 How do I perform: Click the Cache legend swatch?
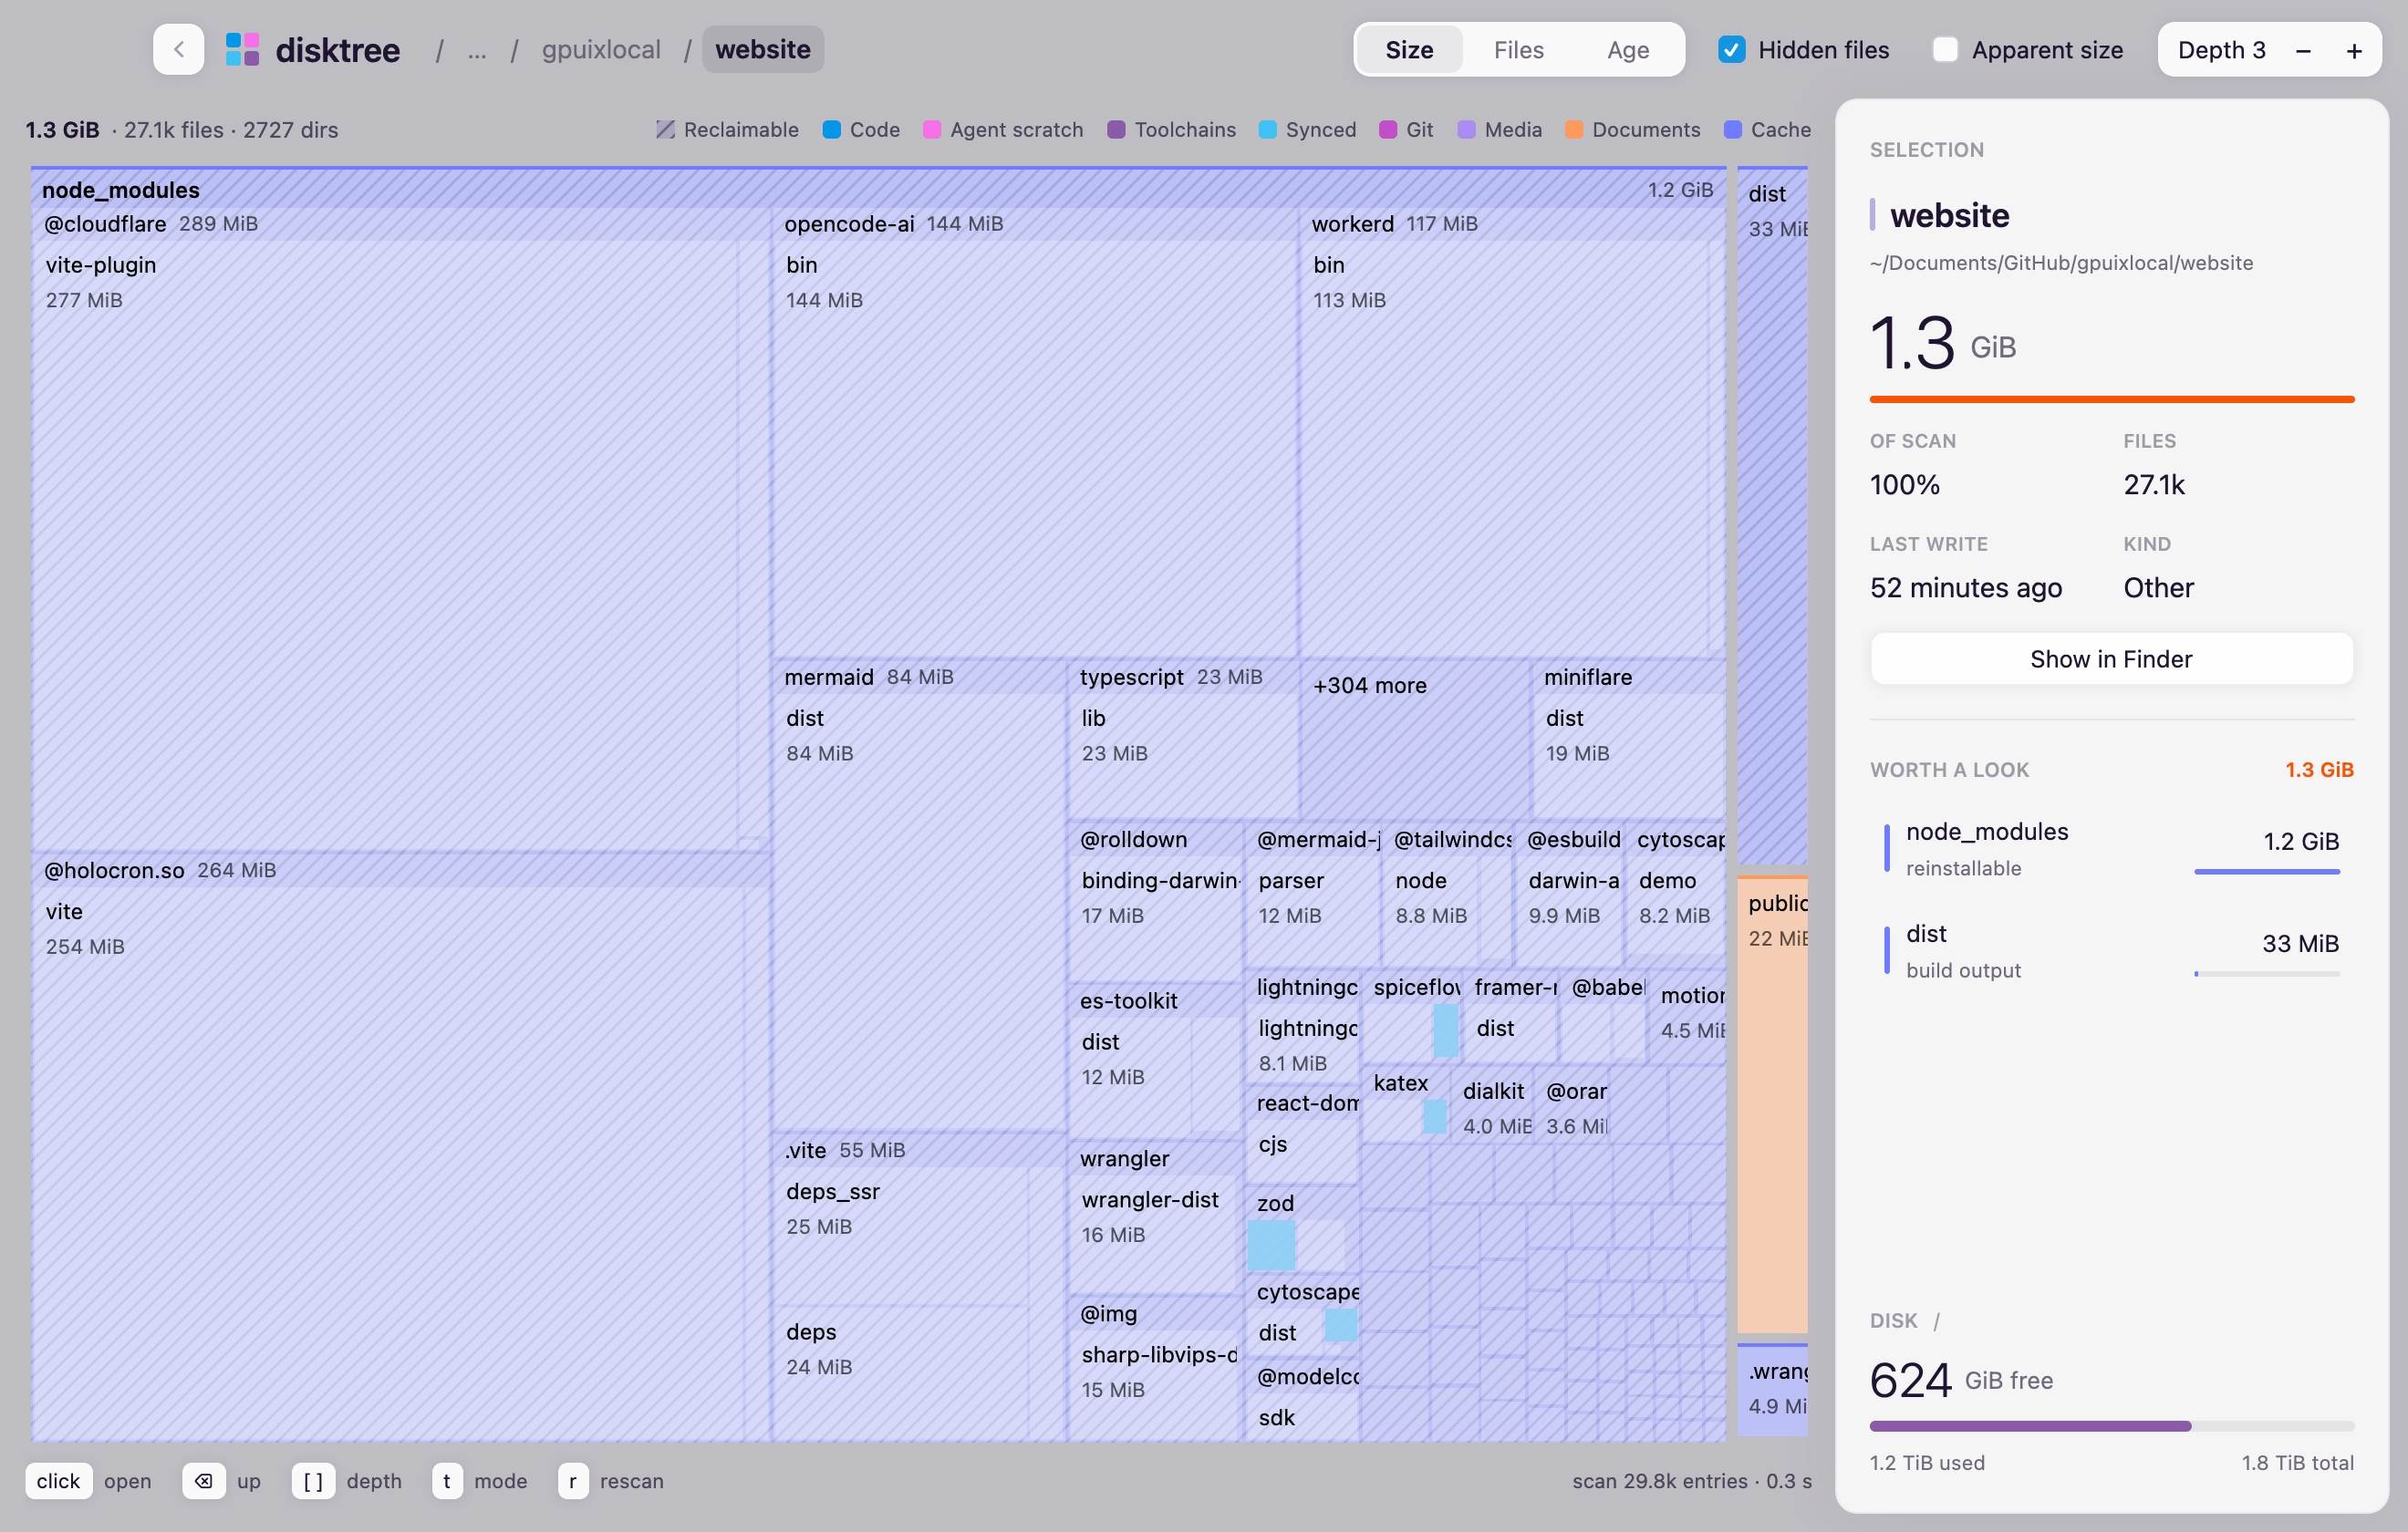tap(1732, 129)
